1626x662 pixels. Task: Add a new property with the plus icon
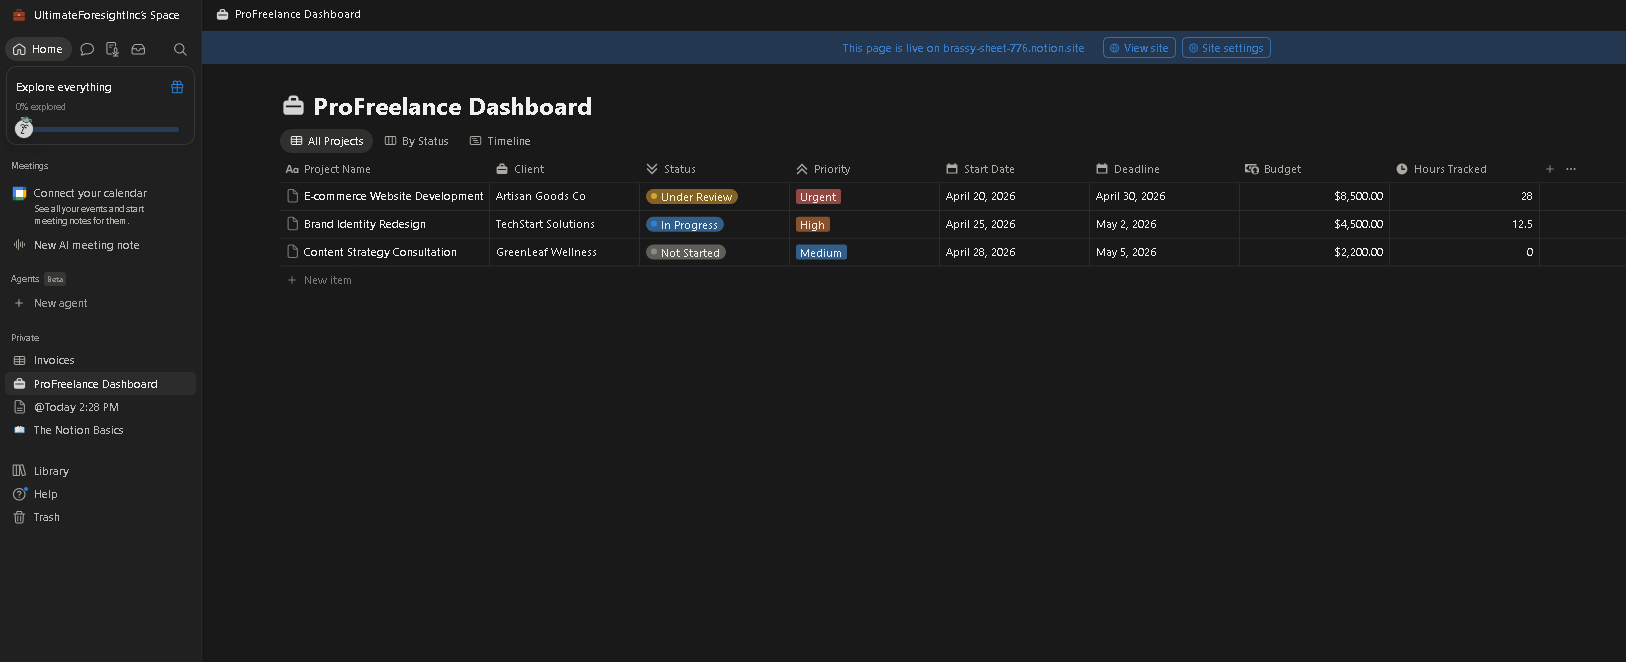(1550, 169)
